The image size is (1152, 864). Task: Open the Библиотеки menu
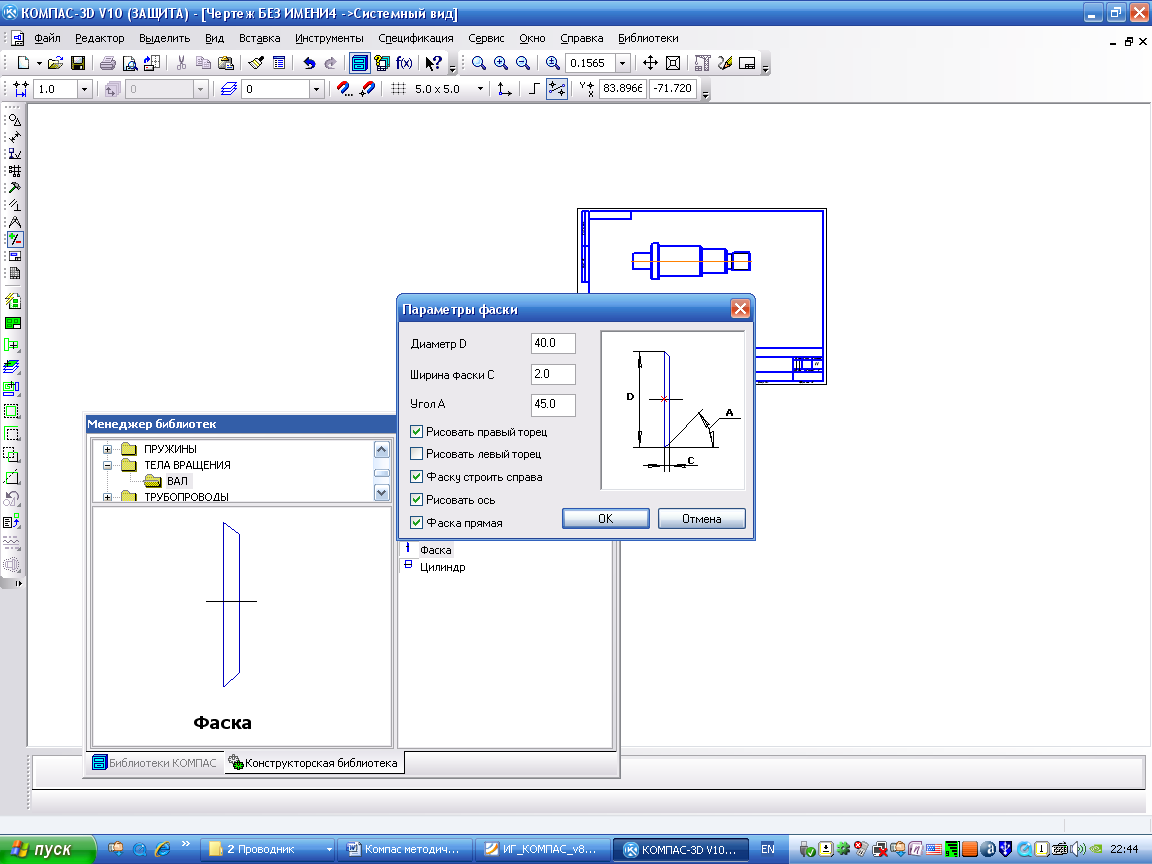click(648, 38)
